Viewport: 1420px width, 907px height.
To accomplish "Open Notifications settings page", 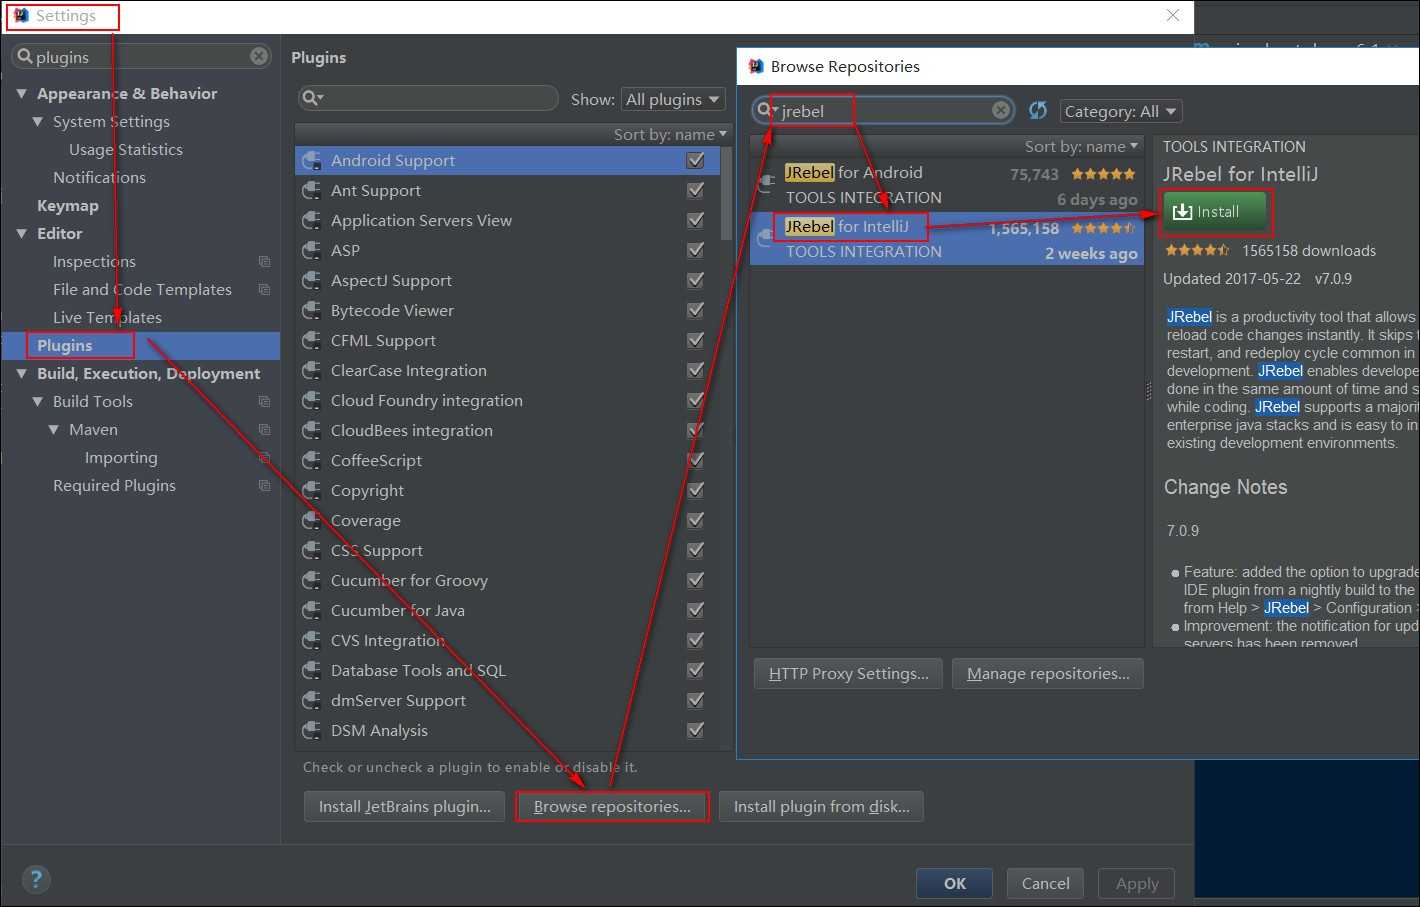I will pos(99,177).
